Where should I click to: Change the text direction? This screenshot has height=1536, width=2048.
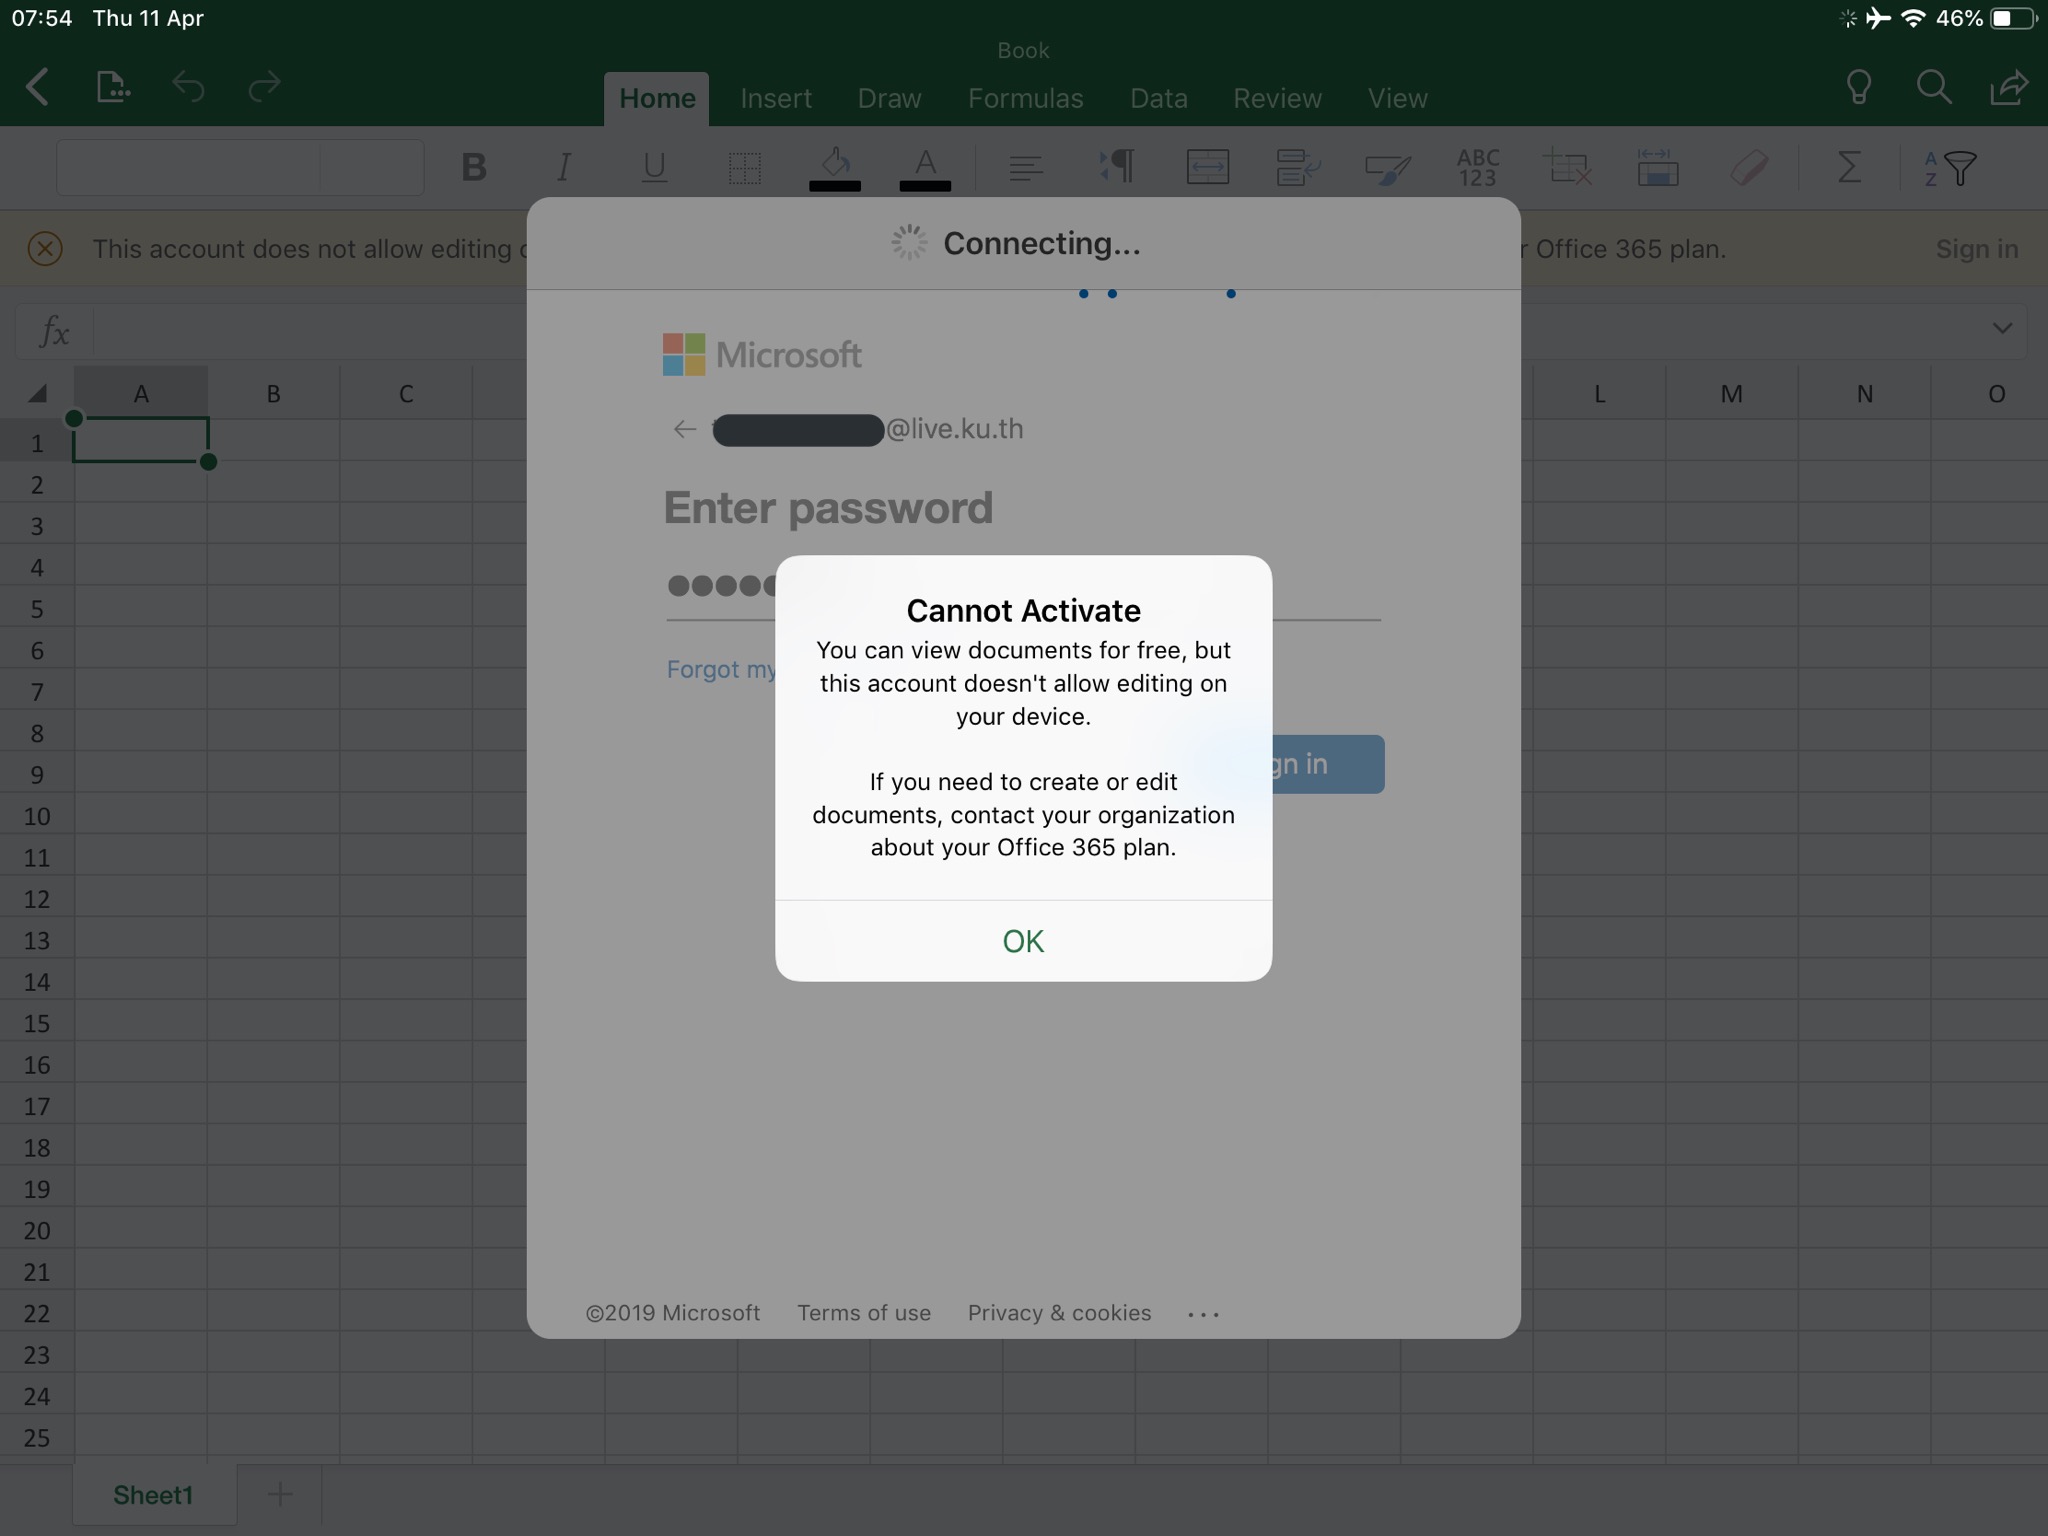pyautogui.click(x=1116, y=167)
